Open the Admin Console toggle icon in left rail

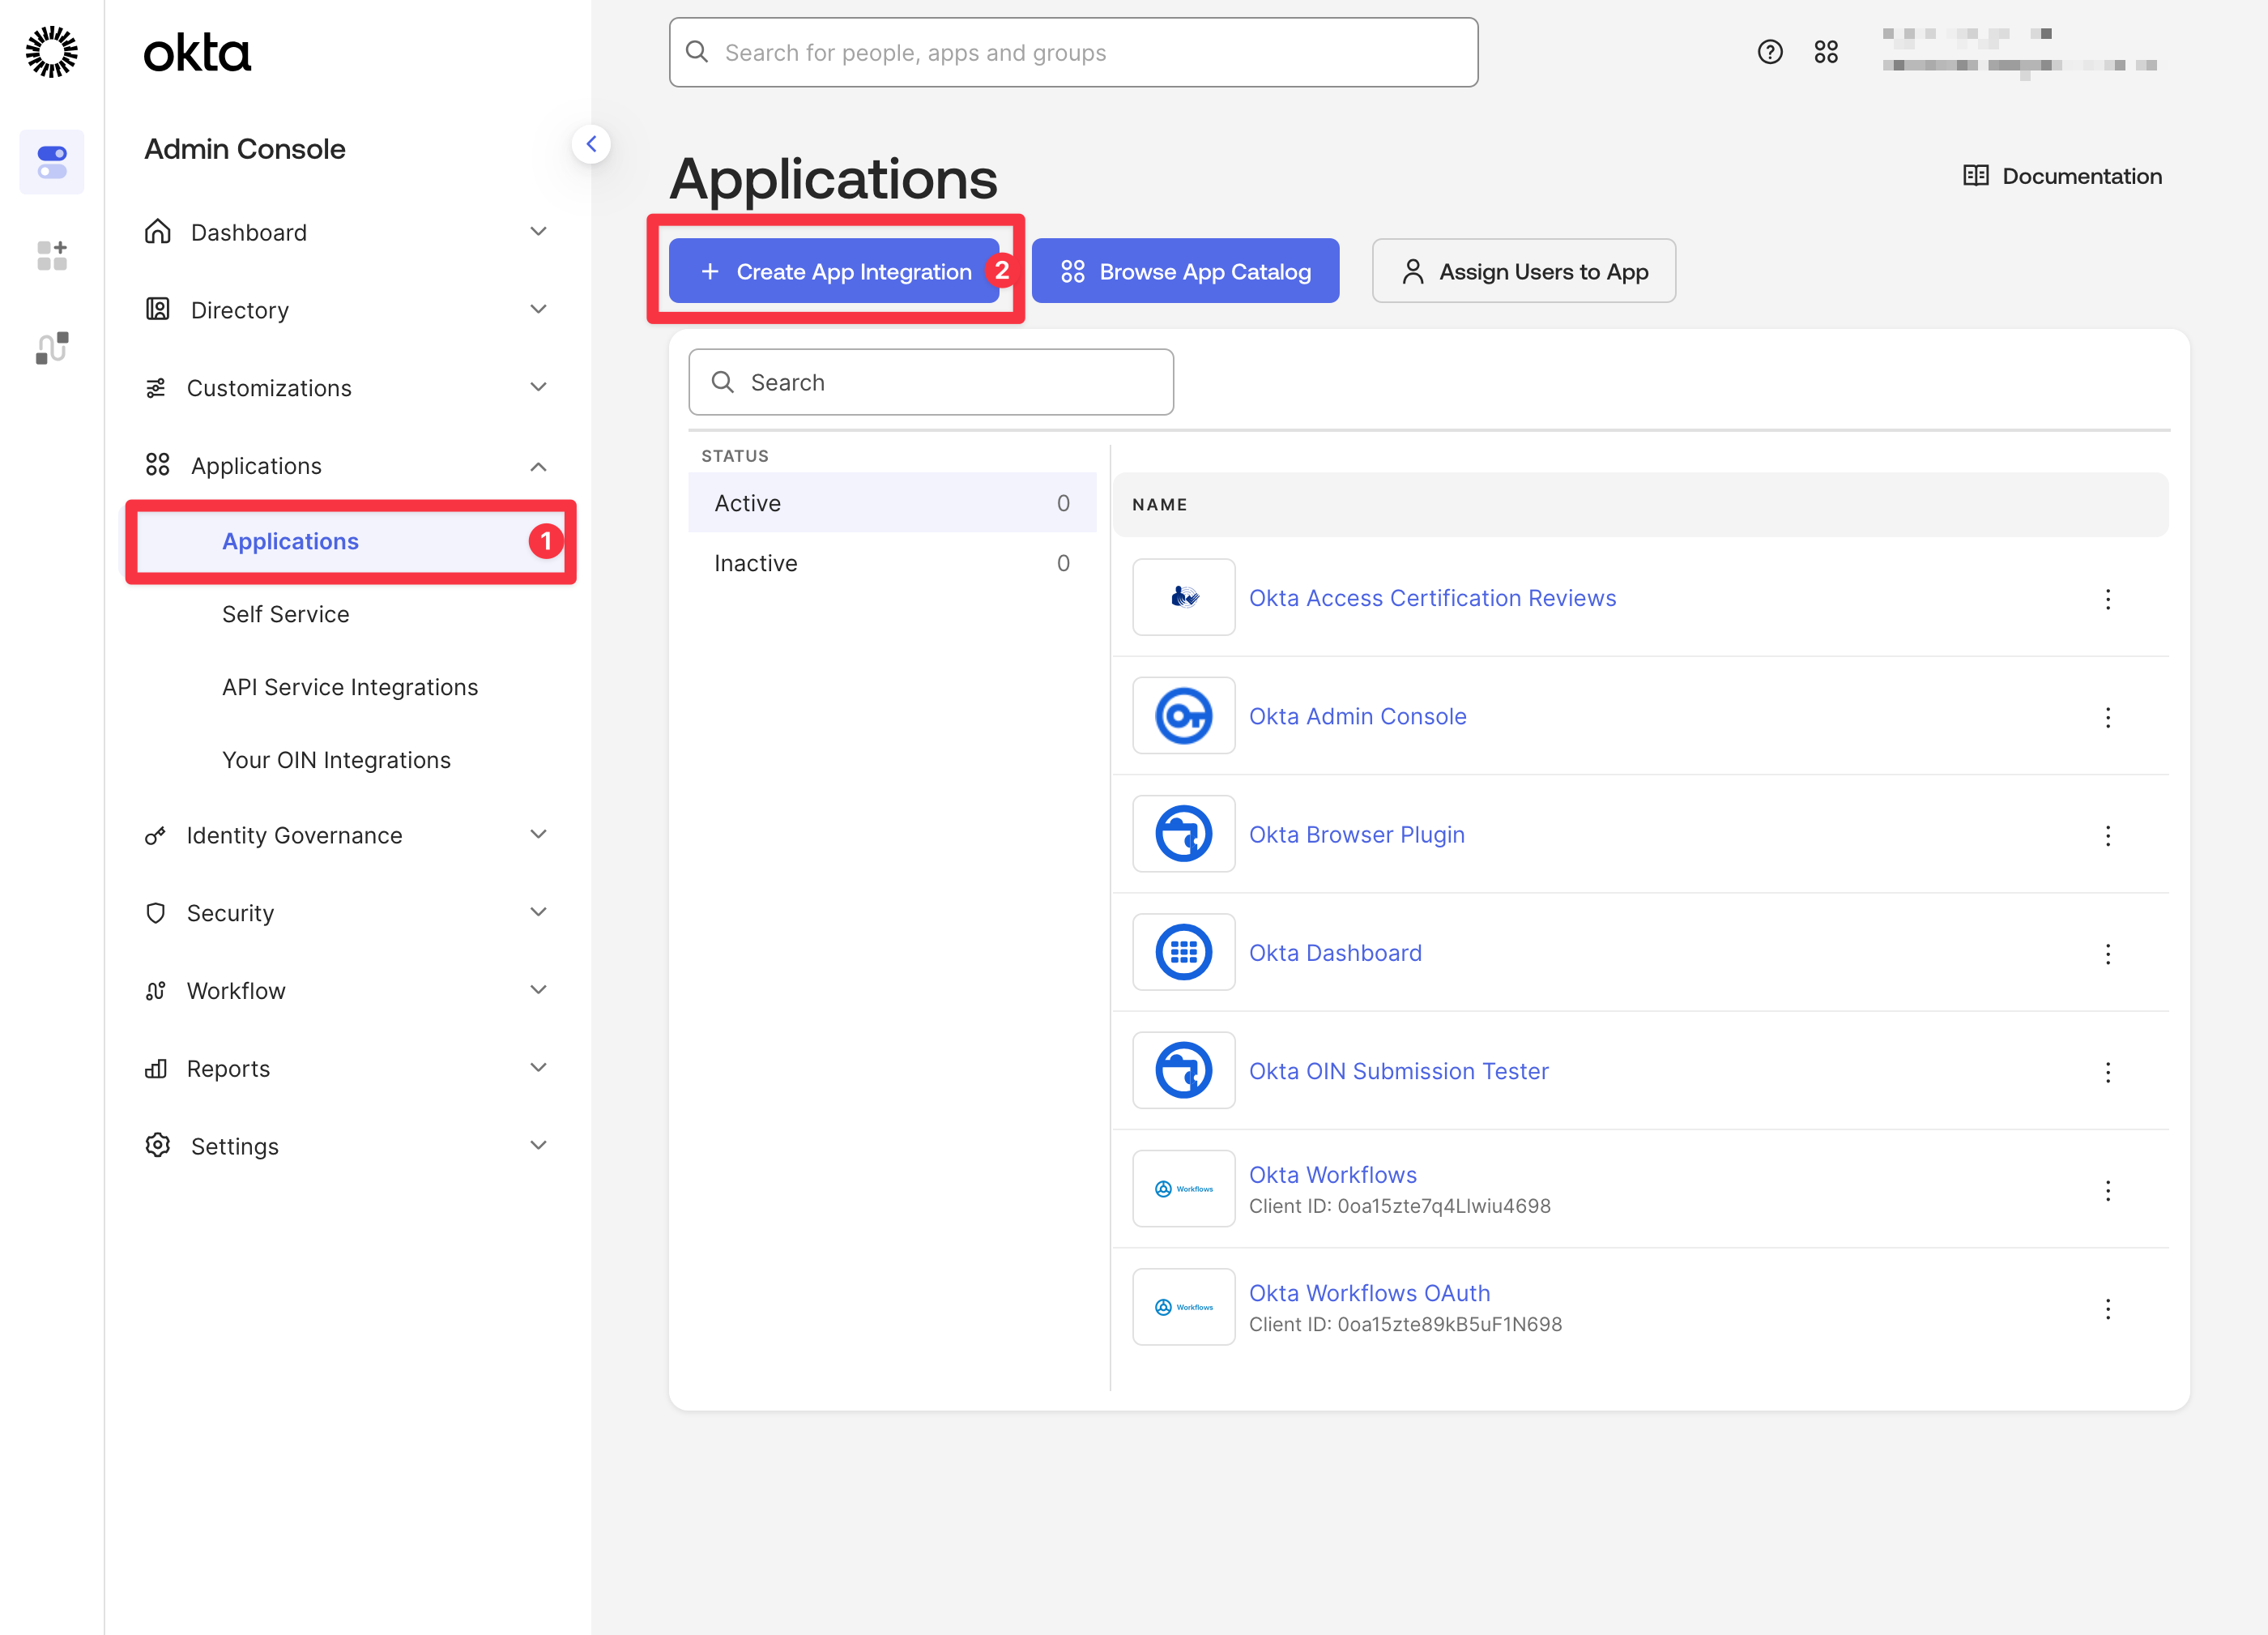click(51, 162)
